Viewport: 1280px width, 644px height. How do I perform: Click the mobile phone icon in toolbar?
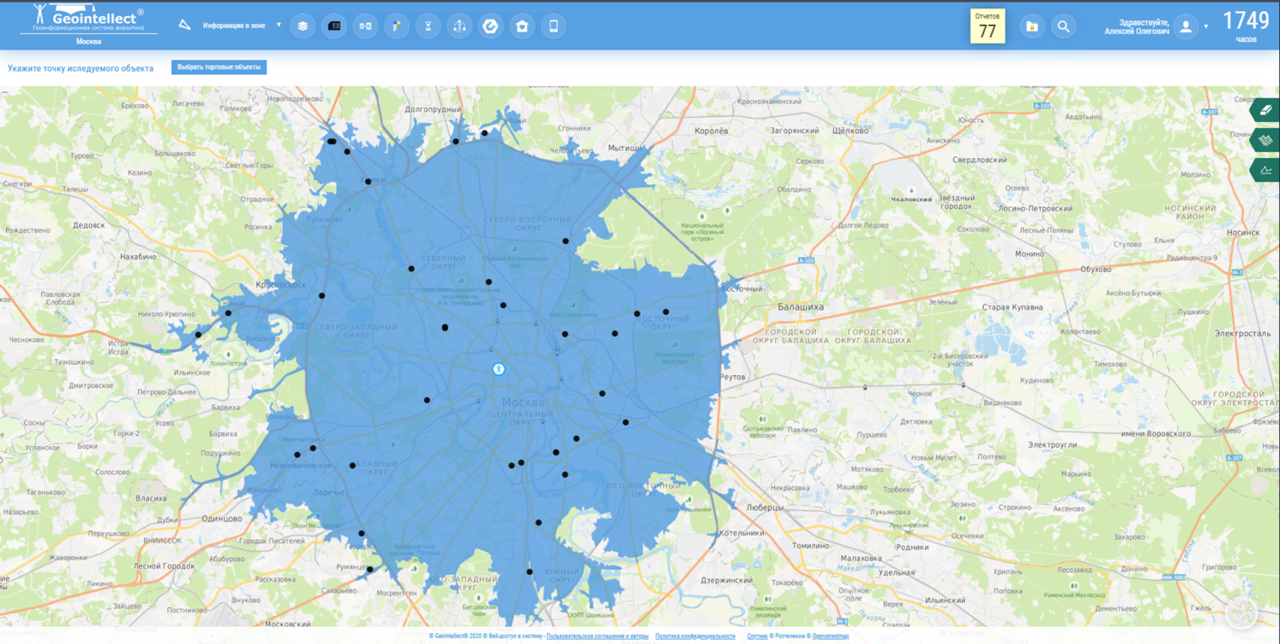(553, 27)
